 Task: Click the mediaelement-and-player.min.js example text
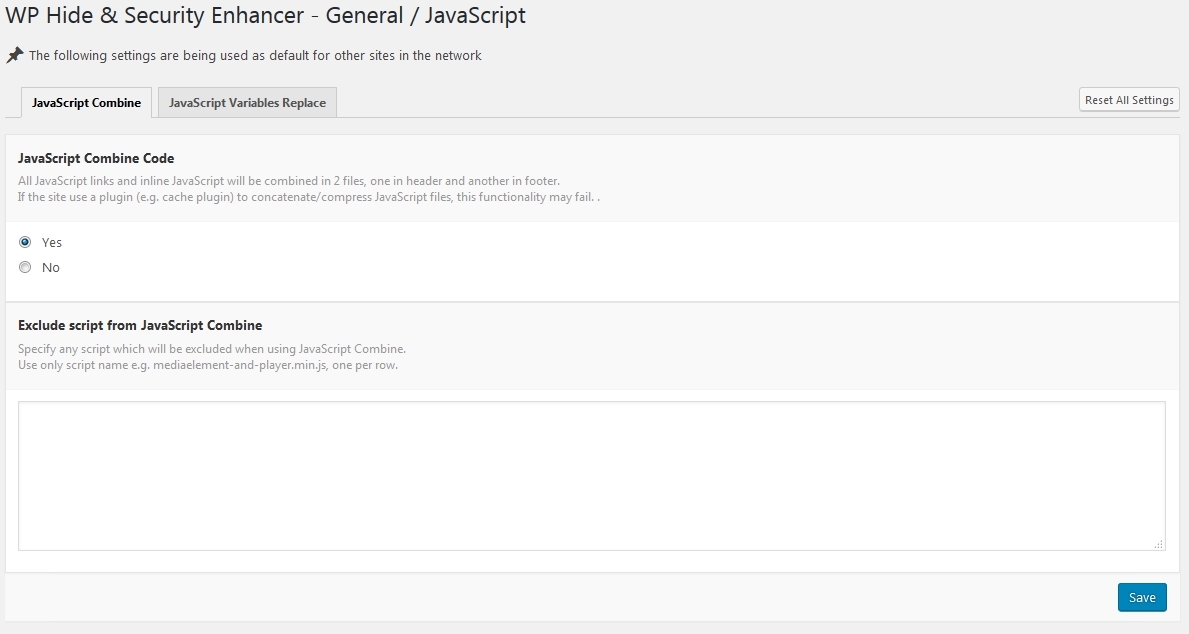[x=240, y=365]
